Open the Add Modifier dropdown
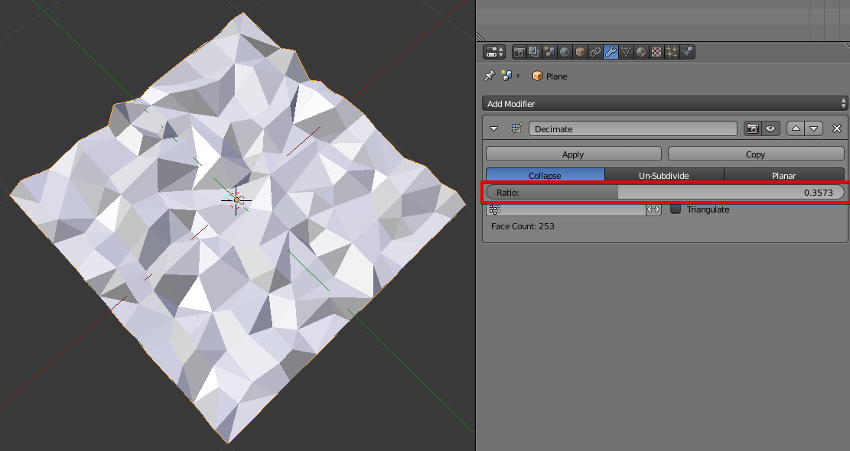Viewport: 850px width, 451px height. 665,104
